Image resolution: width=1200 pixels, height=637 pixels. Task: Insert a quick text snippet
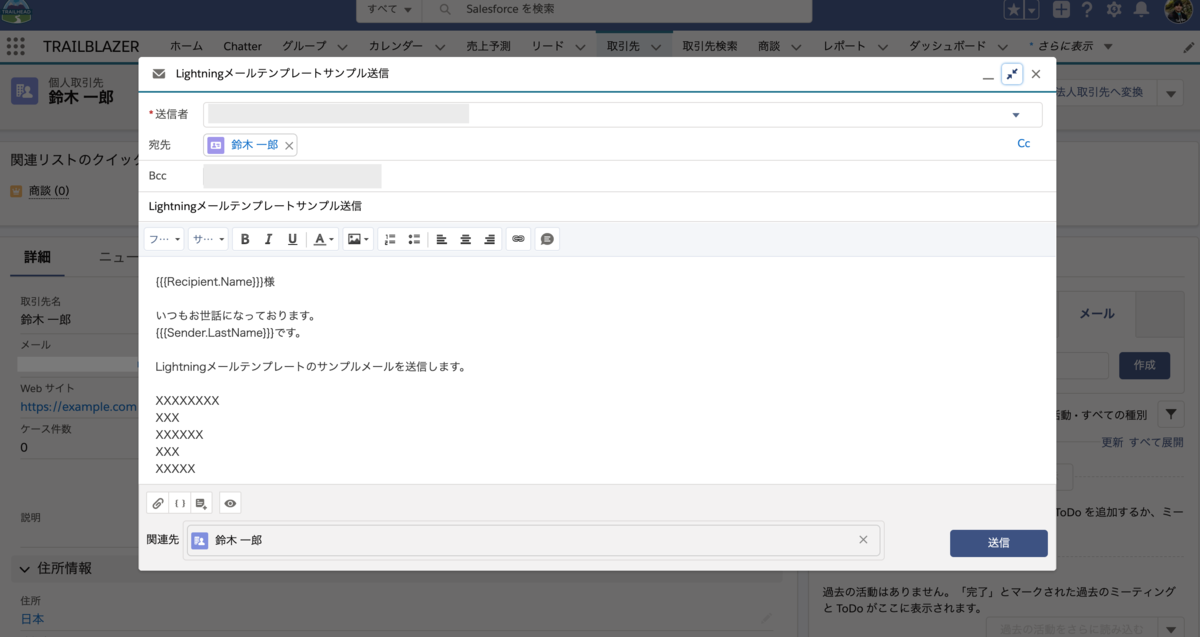(547, 239)
